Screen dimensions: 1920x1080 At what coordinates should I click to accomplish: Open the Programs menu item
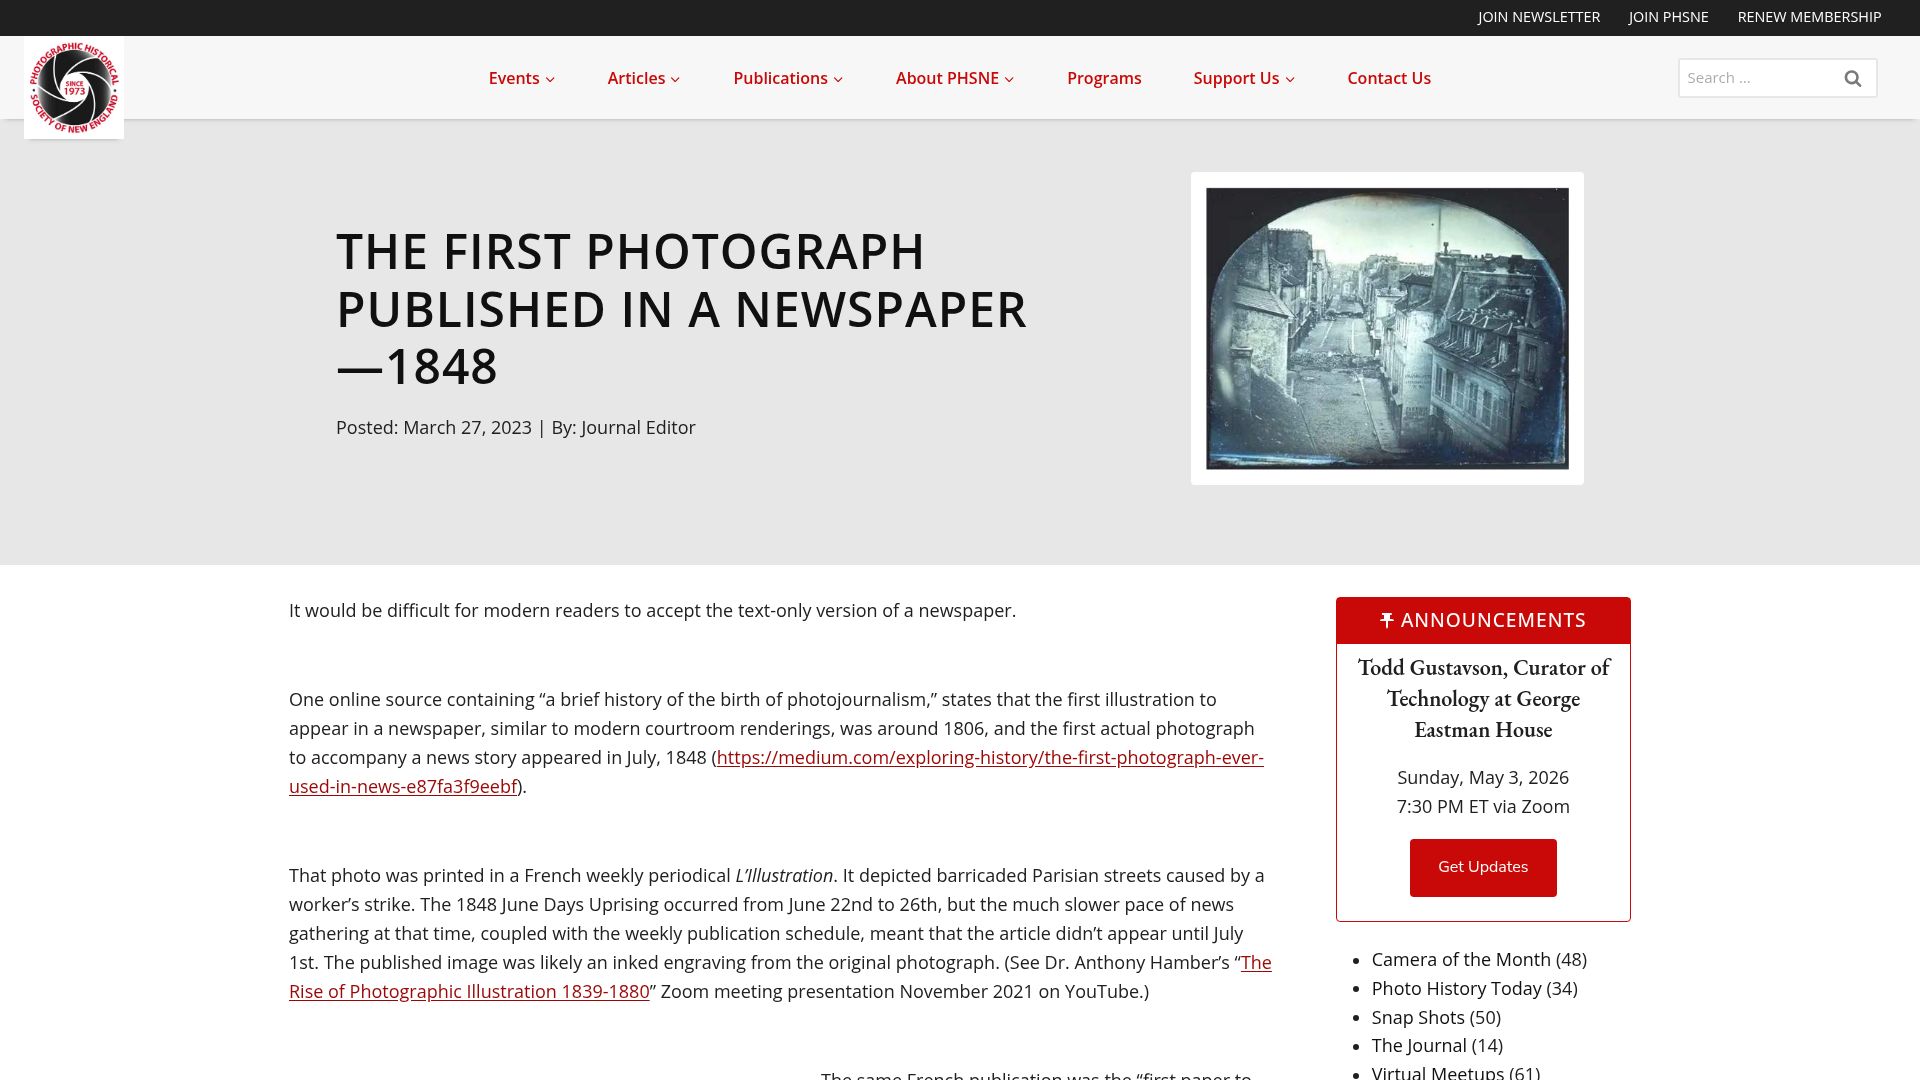1104,78
